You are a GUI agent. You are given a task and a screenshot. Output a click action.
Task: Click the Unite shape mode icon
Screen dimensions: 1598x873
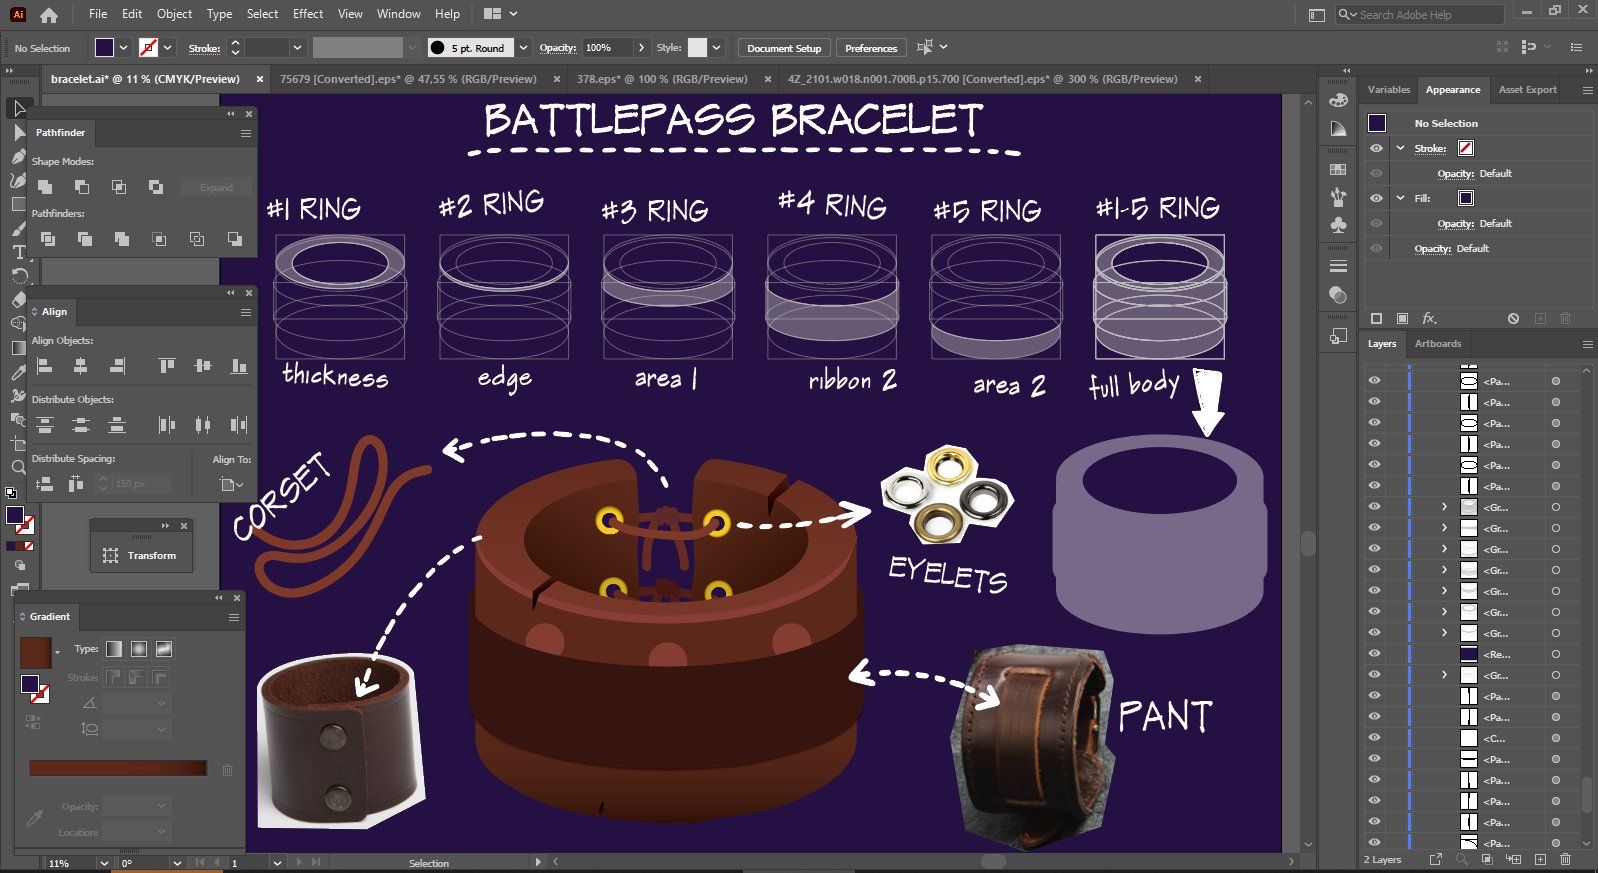pos(45,187)
